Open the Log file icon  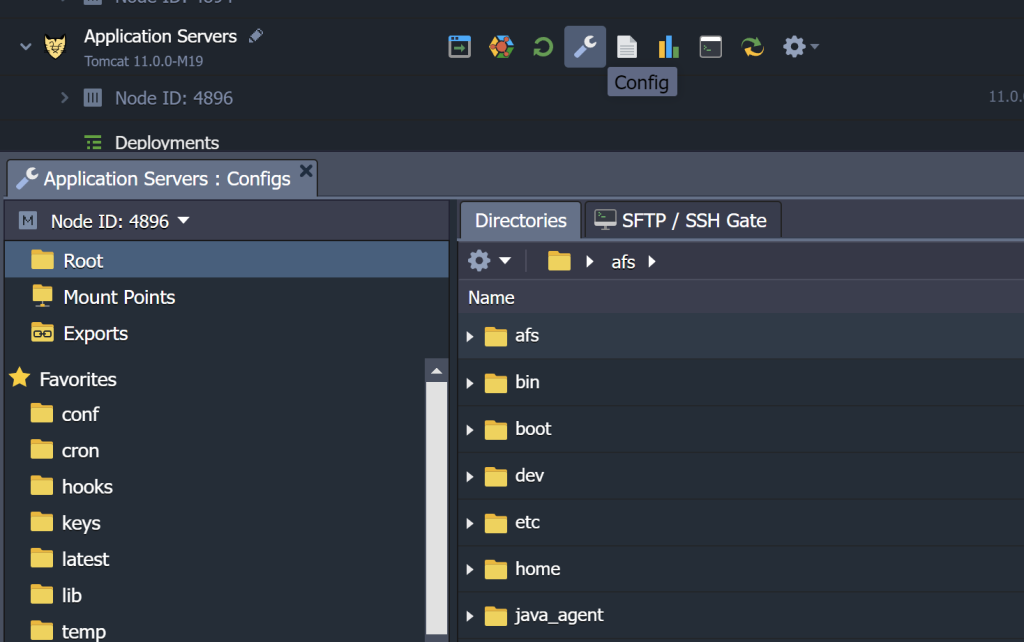click(627, 47)
